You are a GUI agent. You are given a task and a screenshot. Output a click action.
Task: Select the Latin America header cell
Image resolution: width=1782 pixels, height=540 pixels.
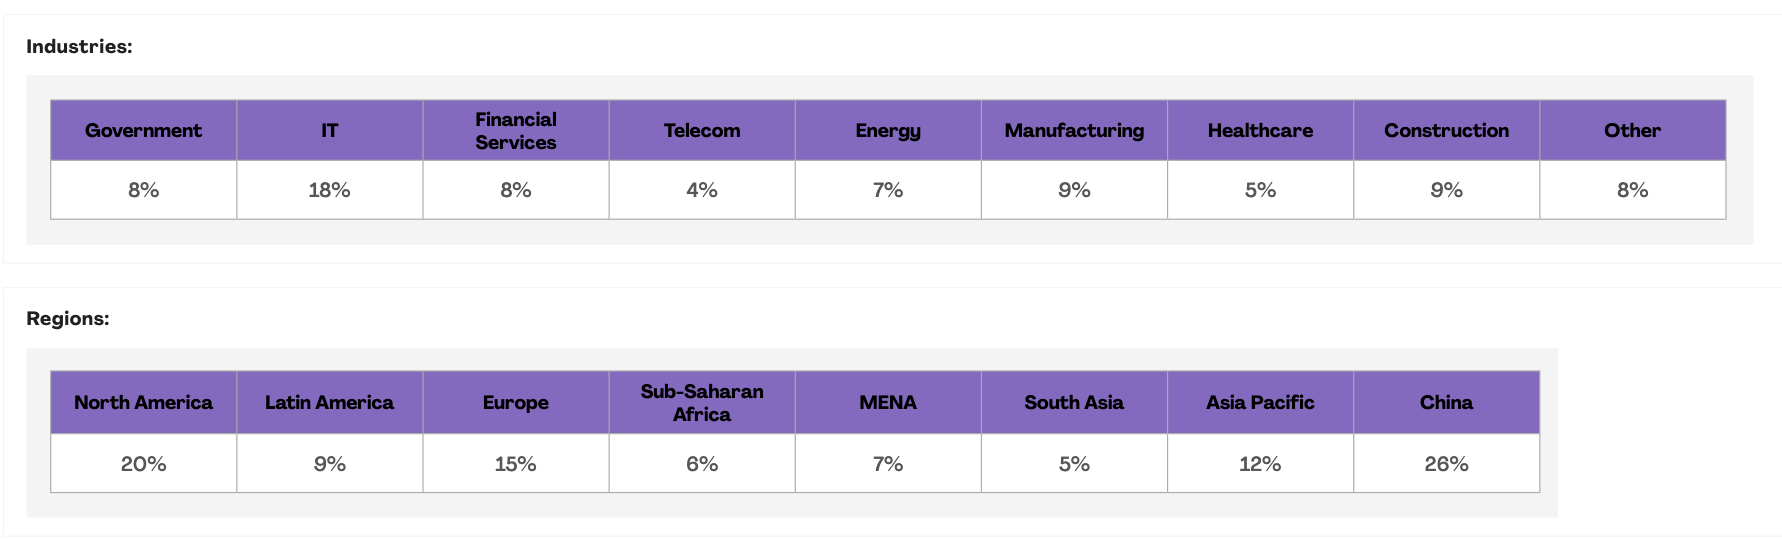pos(329,403)
